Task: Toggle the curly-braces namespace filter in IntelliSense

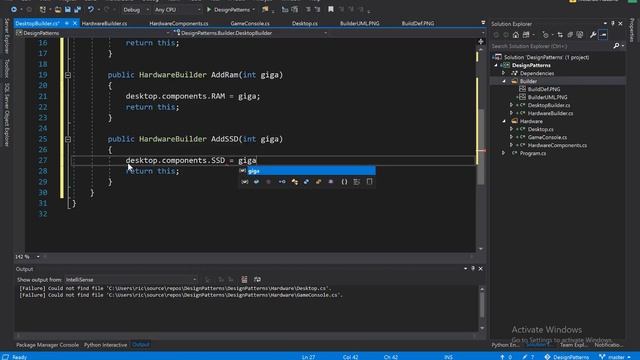Action: 344,182
